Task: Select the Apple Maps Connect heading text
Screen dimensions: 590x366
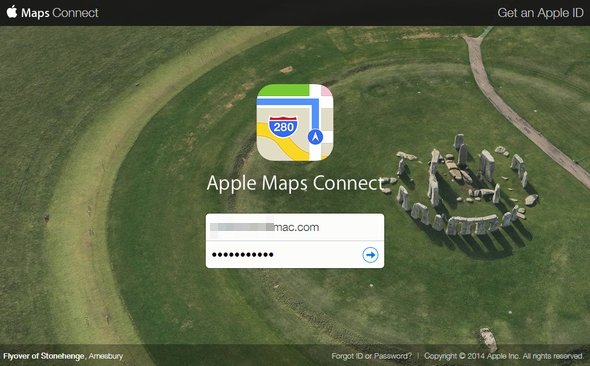Action: pyautogui.click(x=295, y=184)
